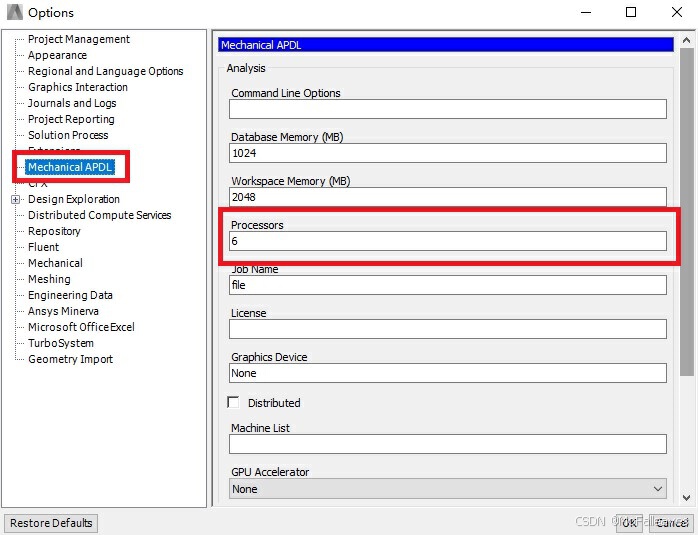Select Project Management in options tree
The width and height of the screenshot is (698, 535).
[79, 39]
